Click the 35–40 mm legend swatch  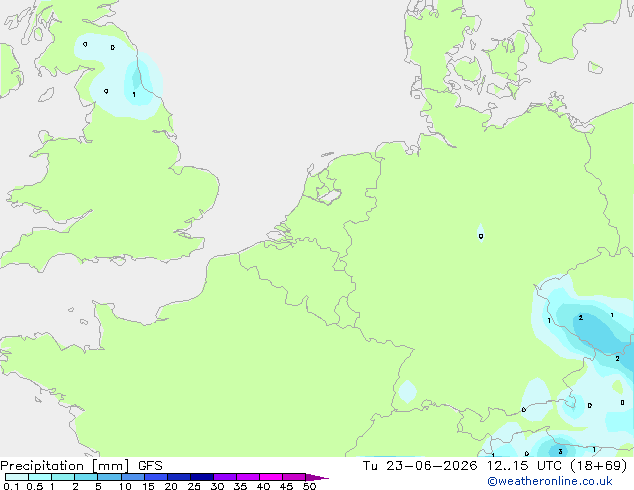click(x=247, y=477)
